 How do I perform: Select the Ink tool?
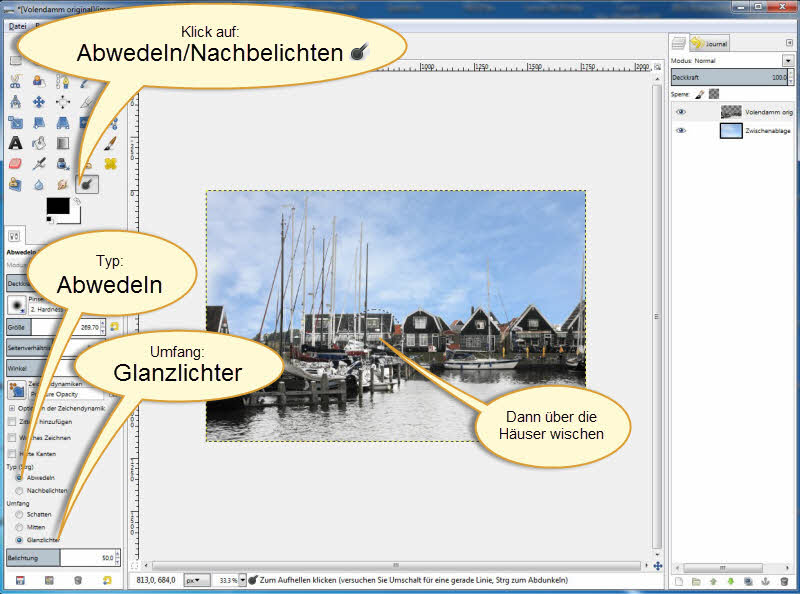click(63, 164)
